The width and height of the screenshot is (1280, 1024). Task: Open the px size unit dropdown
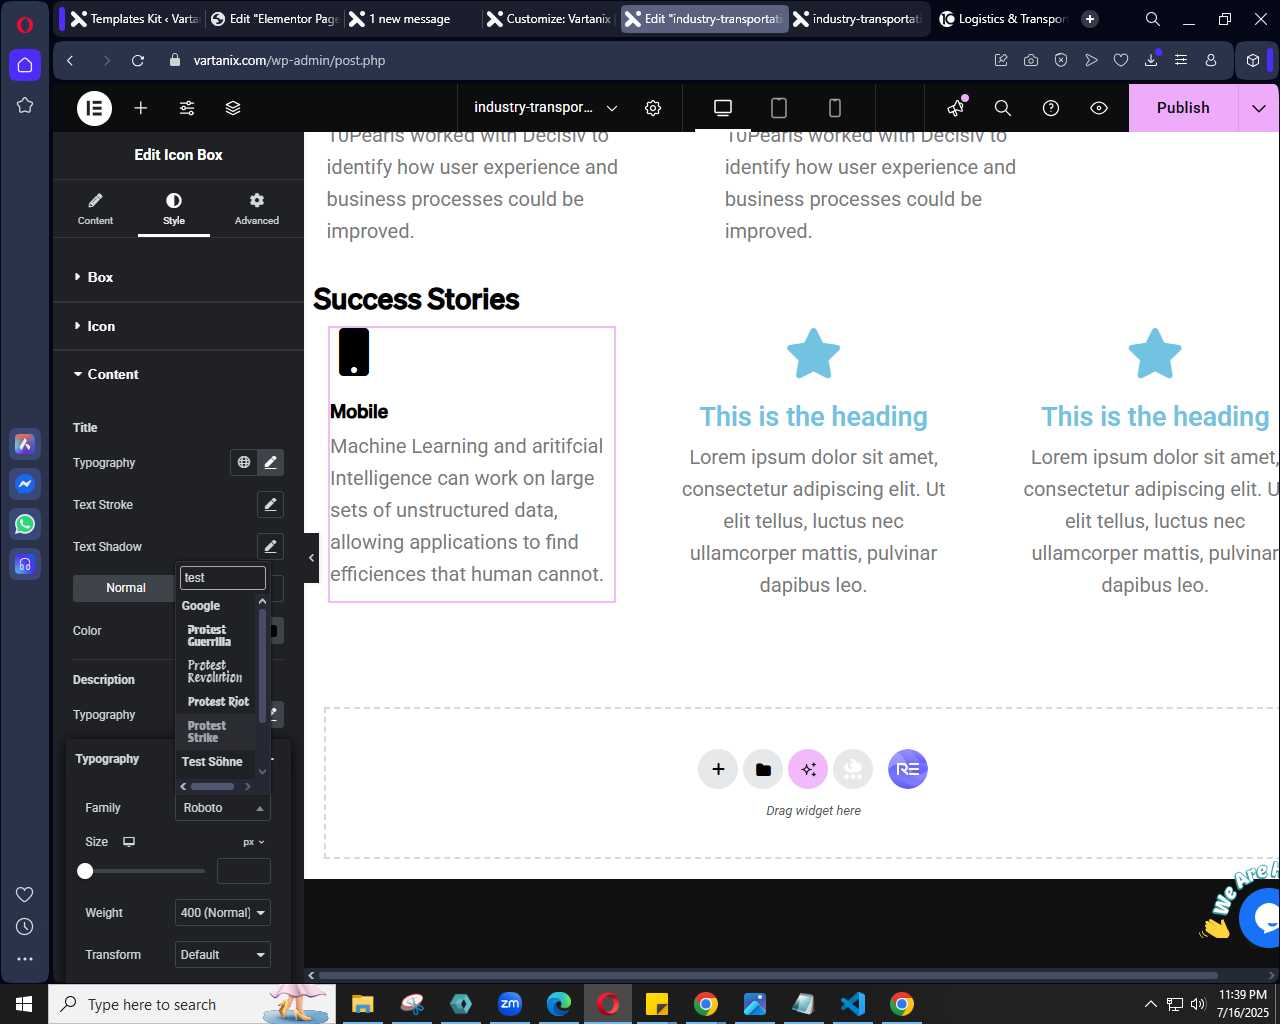click(254, 842)
